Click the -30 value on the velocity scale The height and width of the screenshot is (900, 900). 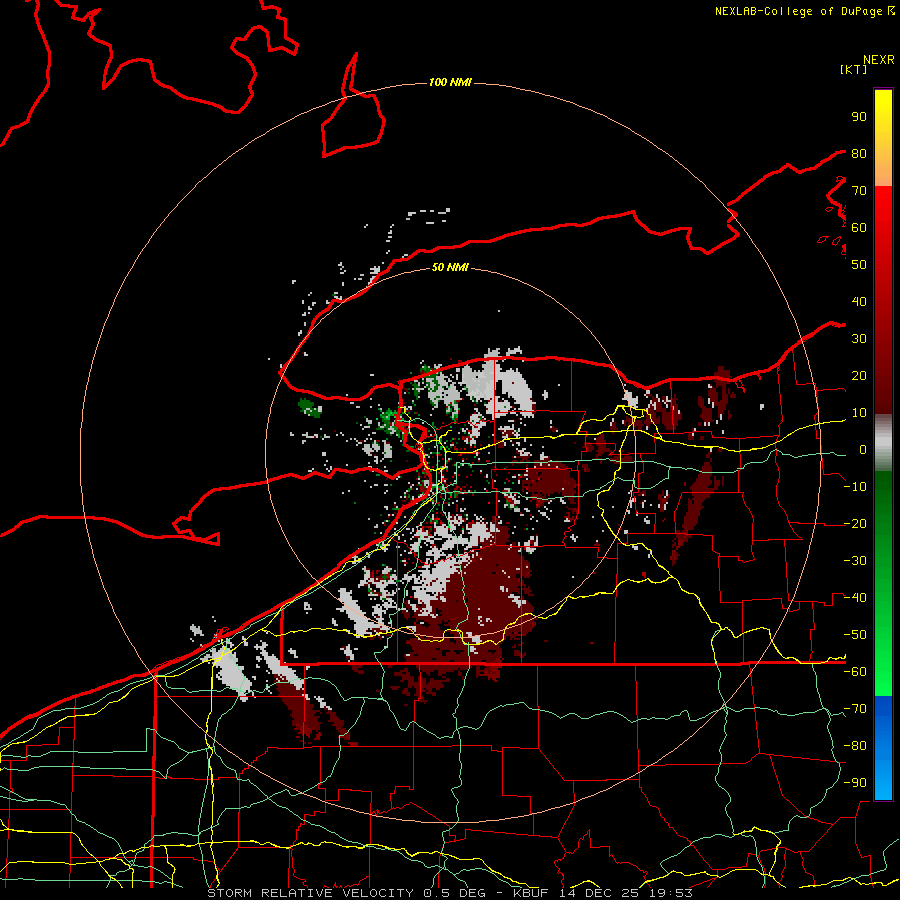[855, 561]
